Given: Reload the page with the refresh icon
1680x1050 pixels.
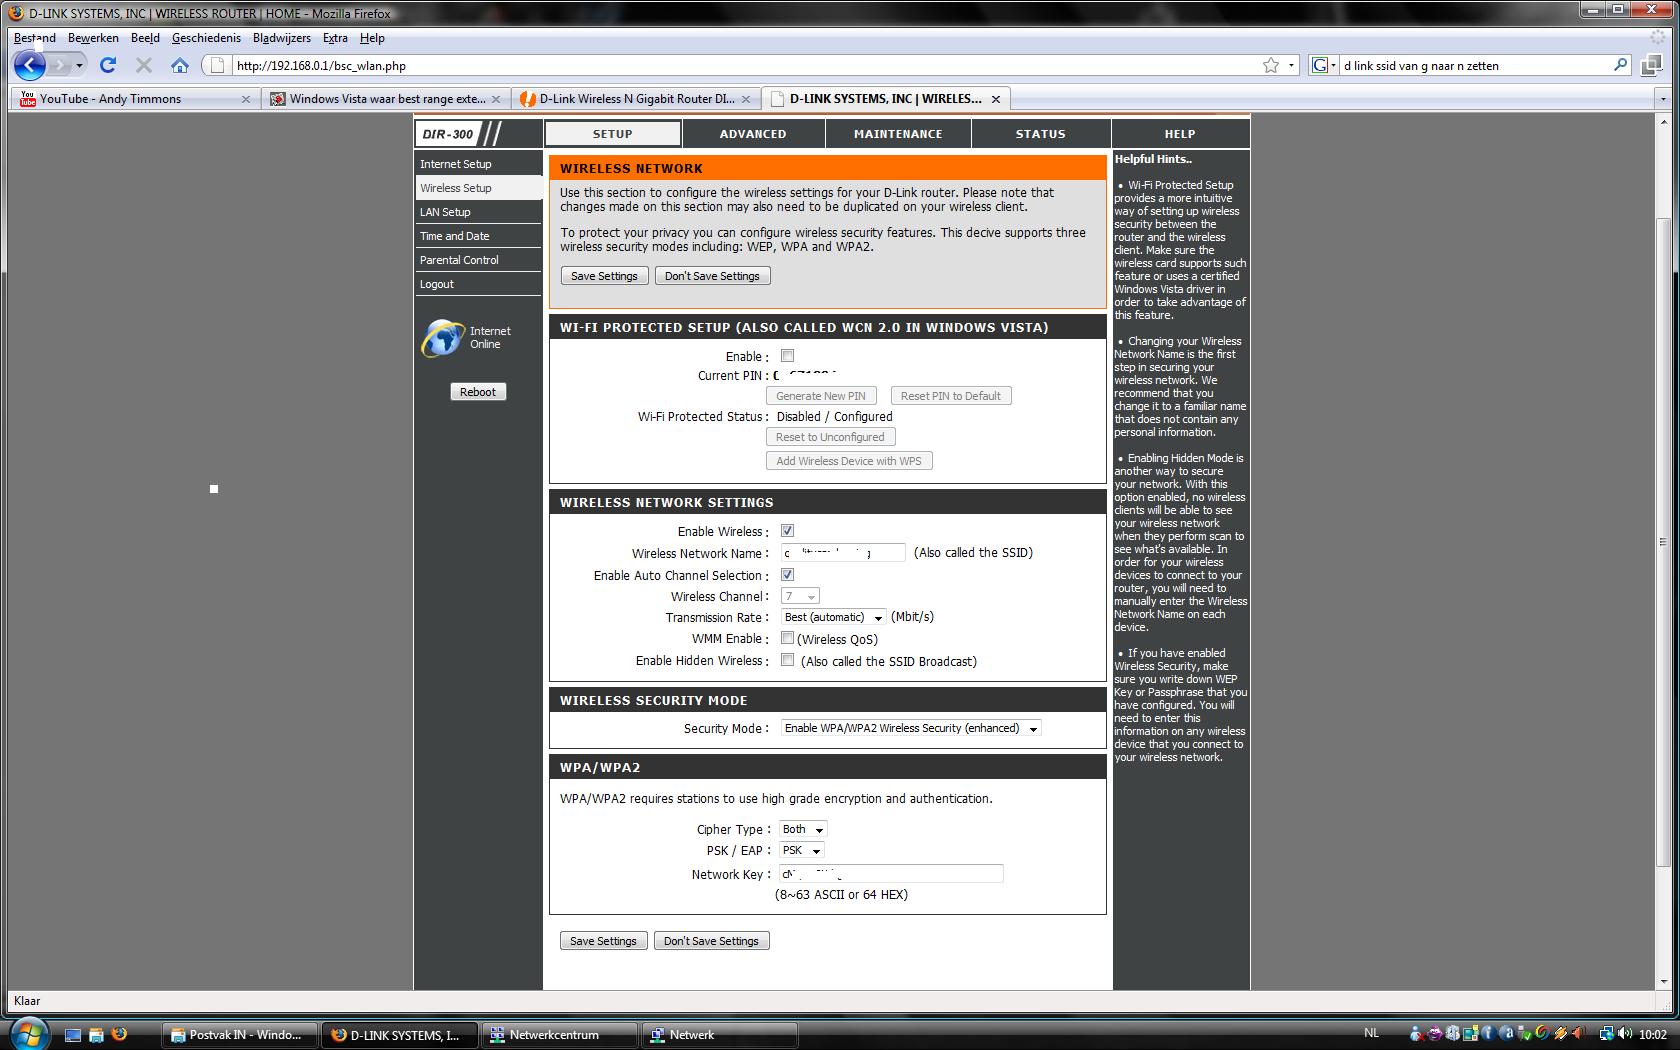Looking at the screenshot, I should pos(108,65).
